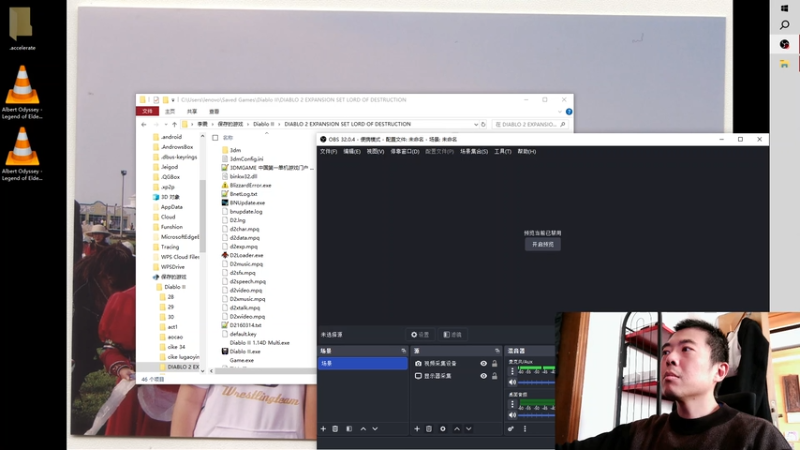This screenshot has height=450, width=800.
Task: Move the source up in Sources panel
Action: pos(457,429)
